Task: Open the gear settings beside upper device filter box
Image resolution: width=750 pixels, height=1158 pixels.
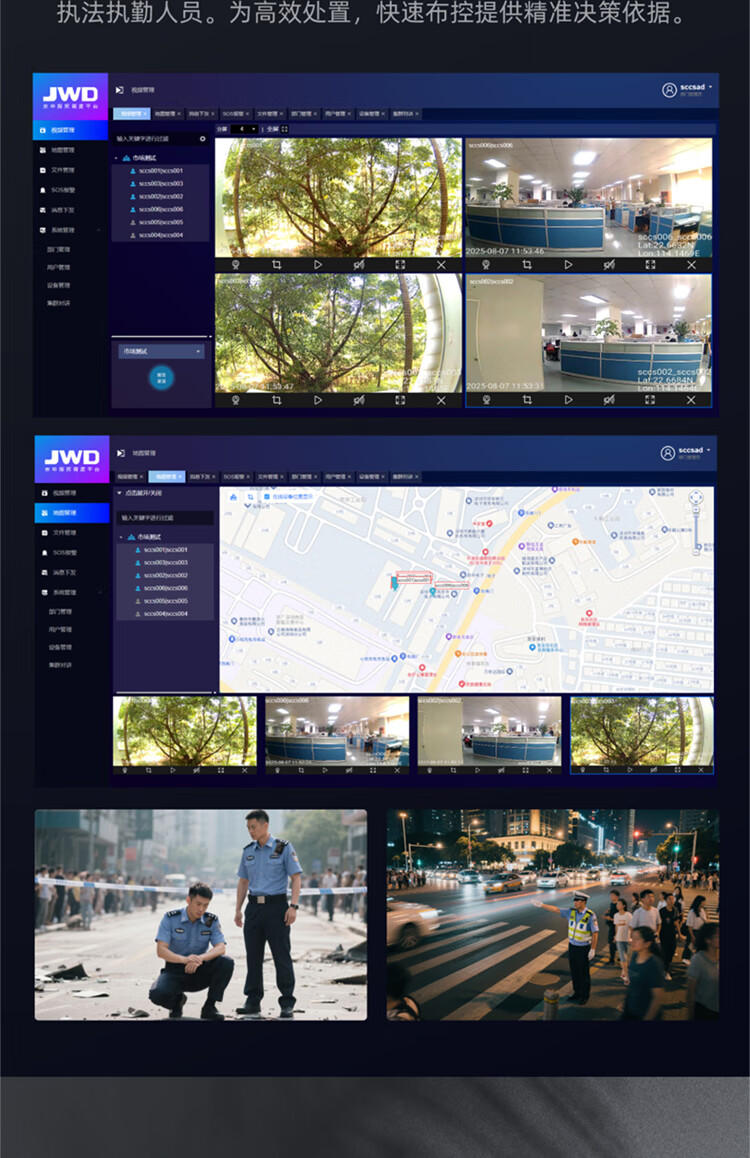Action: (203, 139)
